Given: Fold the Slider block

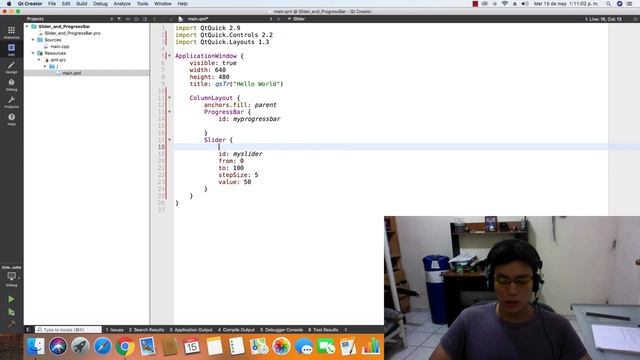Looking at the screenshot, I should click(170, 140).
